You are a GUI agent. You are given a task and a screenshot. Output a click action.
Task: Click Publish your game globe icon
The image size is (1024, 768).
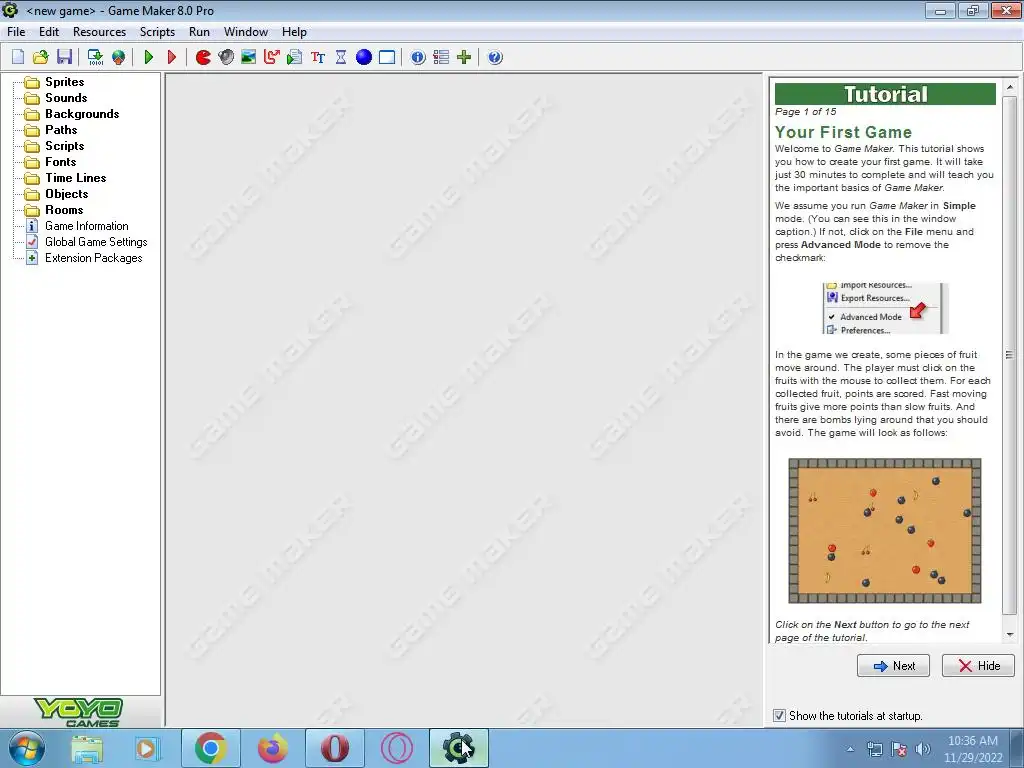(x=118, y=57)
